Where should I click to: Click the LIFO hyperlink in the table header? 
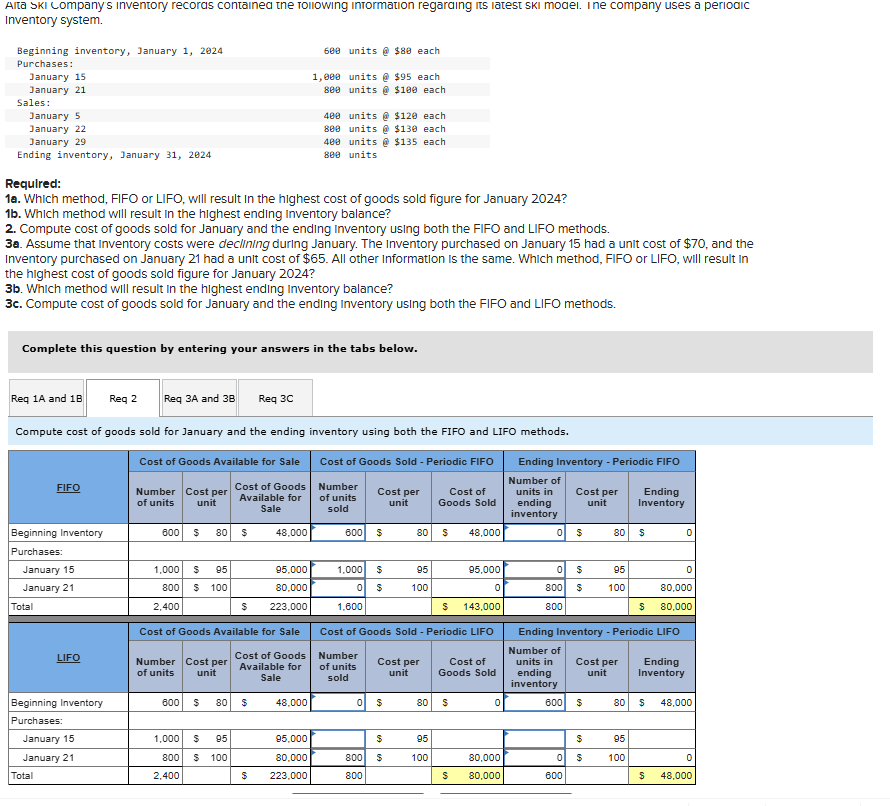pyautogui.click(x=68, y=657)
